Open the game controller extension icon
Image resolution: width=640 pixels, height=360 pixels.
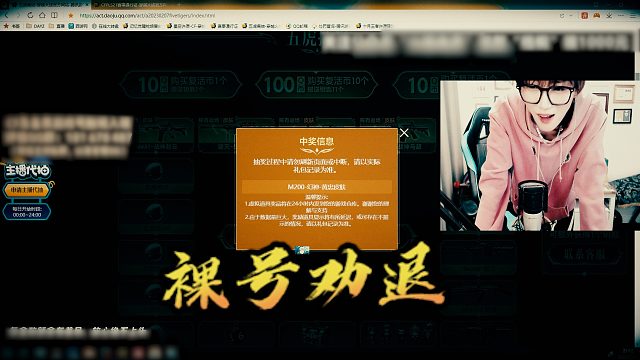coord(597,16)
